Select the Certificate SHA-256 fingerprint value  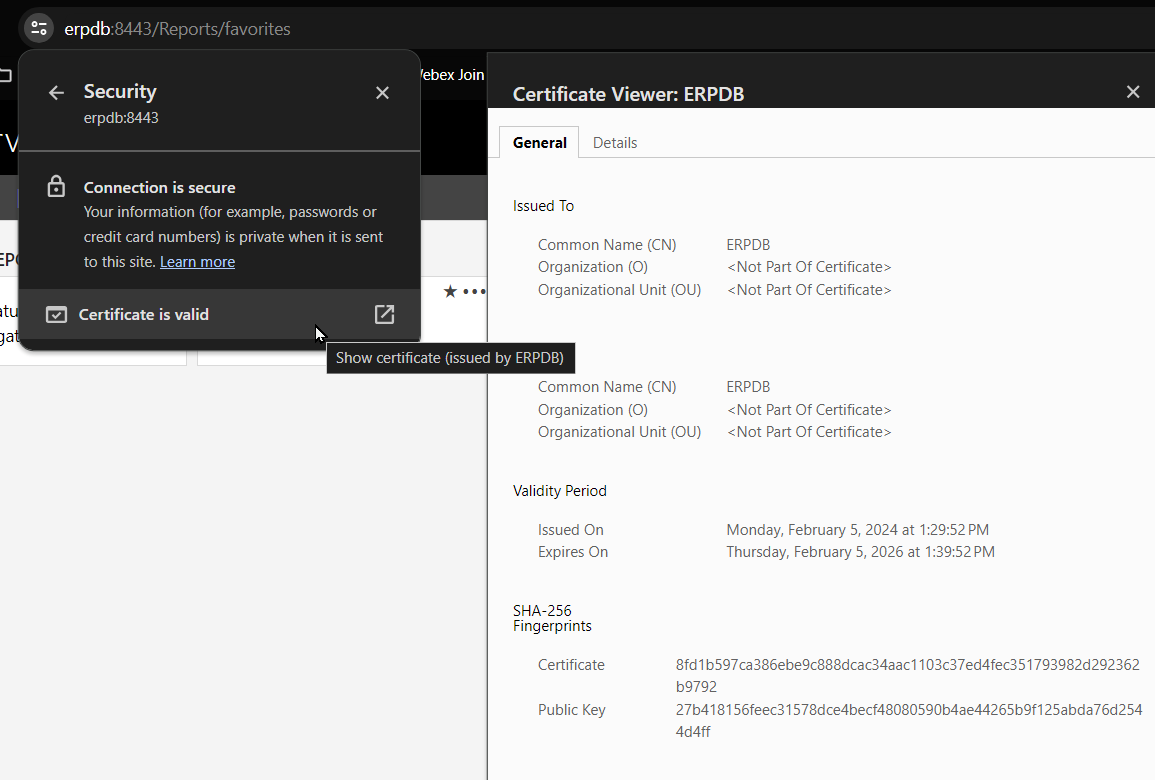[908, 675]
